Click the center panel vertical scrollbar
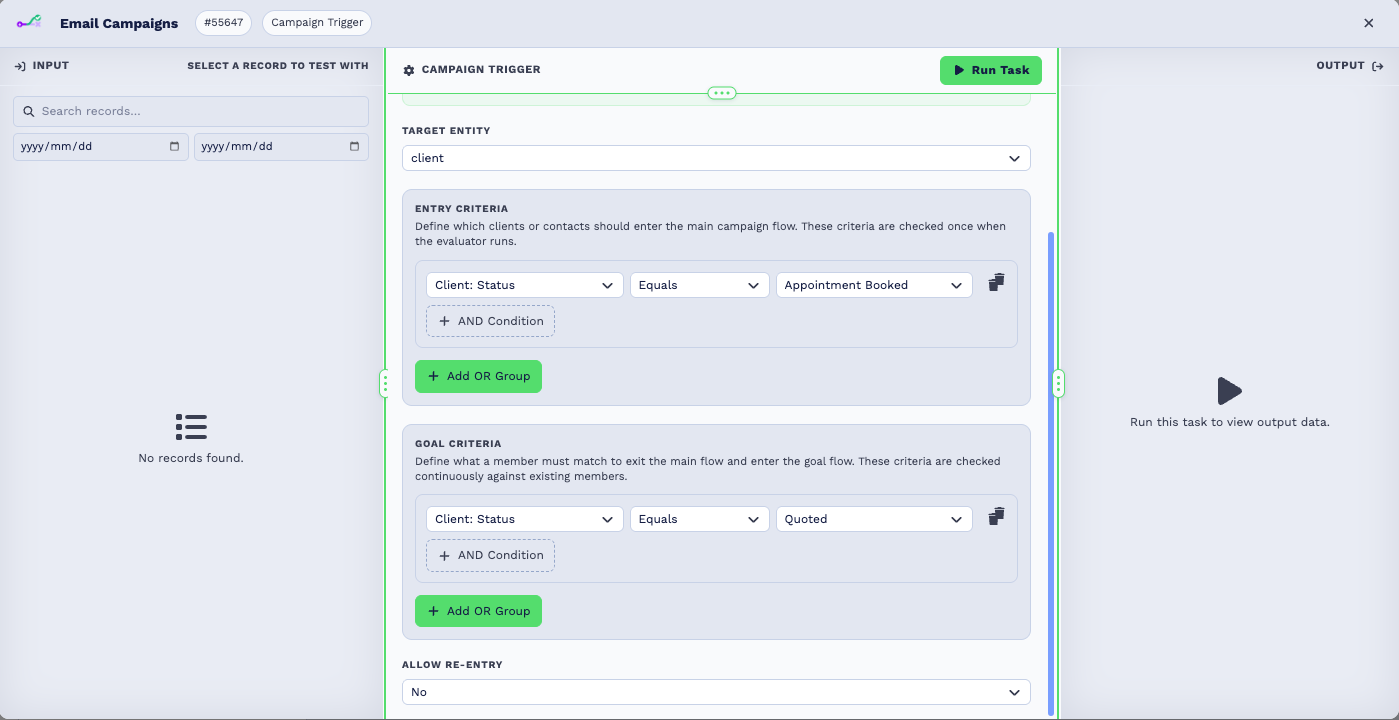 click(1051, 473)
